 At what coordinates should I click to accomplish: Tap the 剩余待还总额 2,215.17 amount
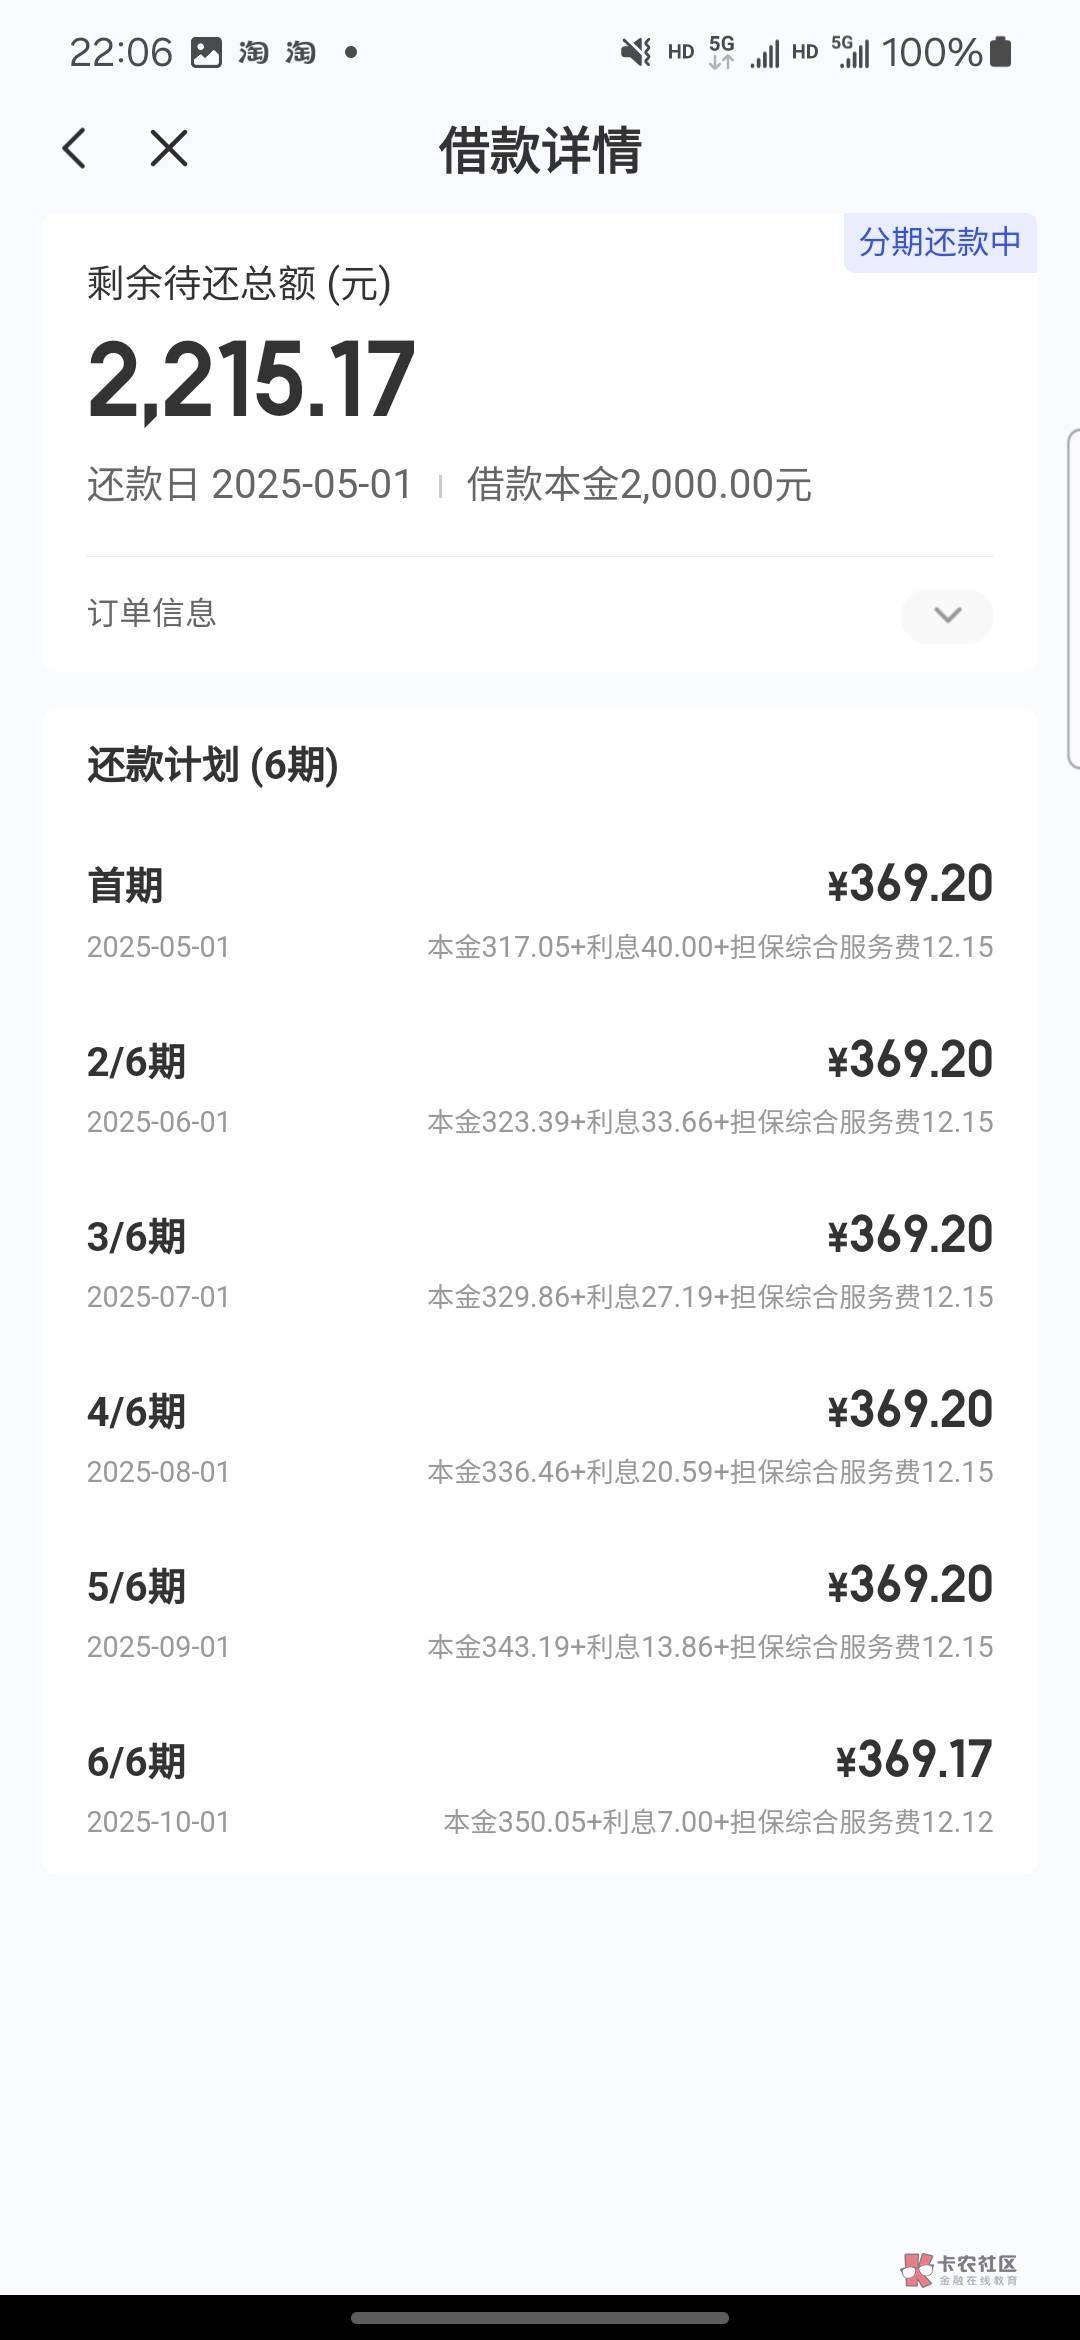pos(251,380)
